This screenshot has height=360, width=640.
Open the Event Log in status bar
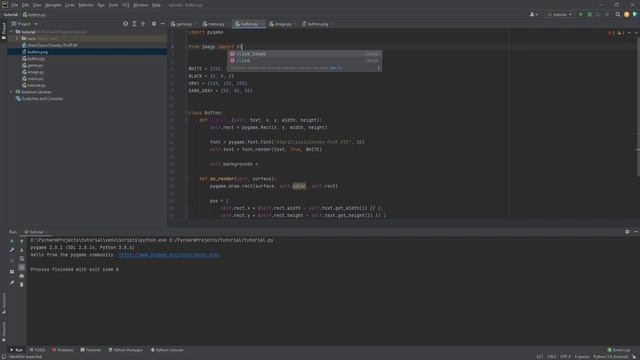[x=619, y=350]
